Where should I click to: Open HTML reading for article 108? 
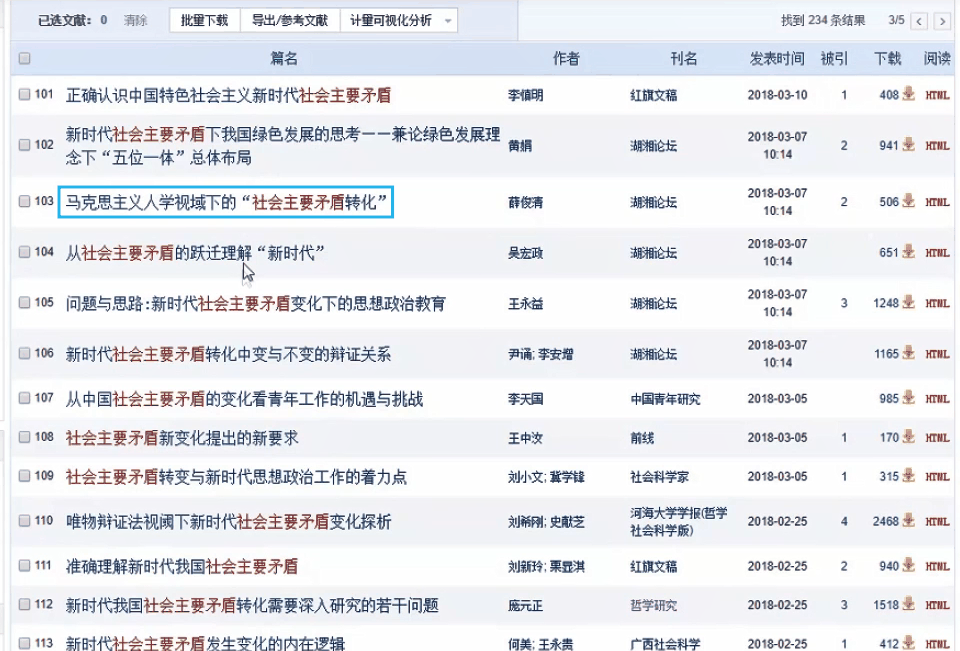[x=937, y=438]
